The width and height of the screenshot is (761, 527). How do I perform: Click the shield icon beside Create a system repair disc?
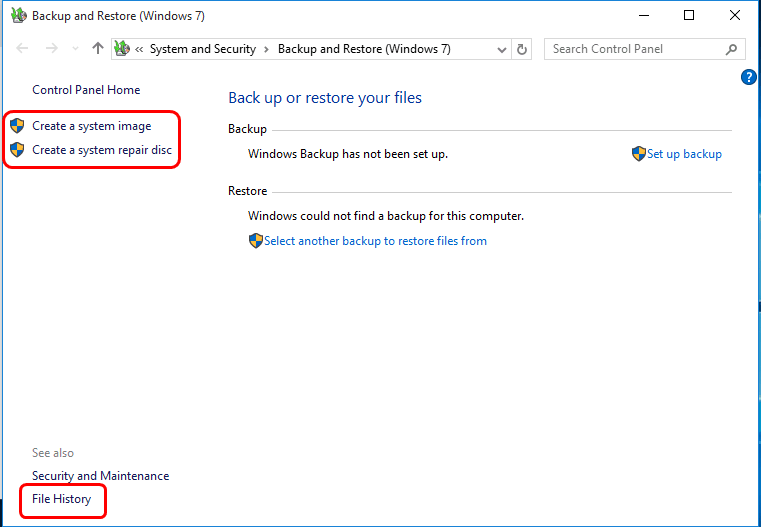tap(17, 150)
